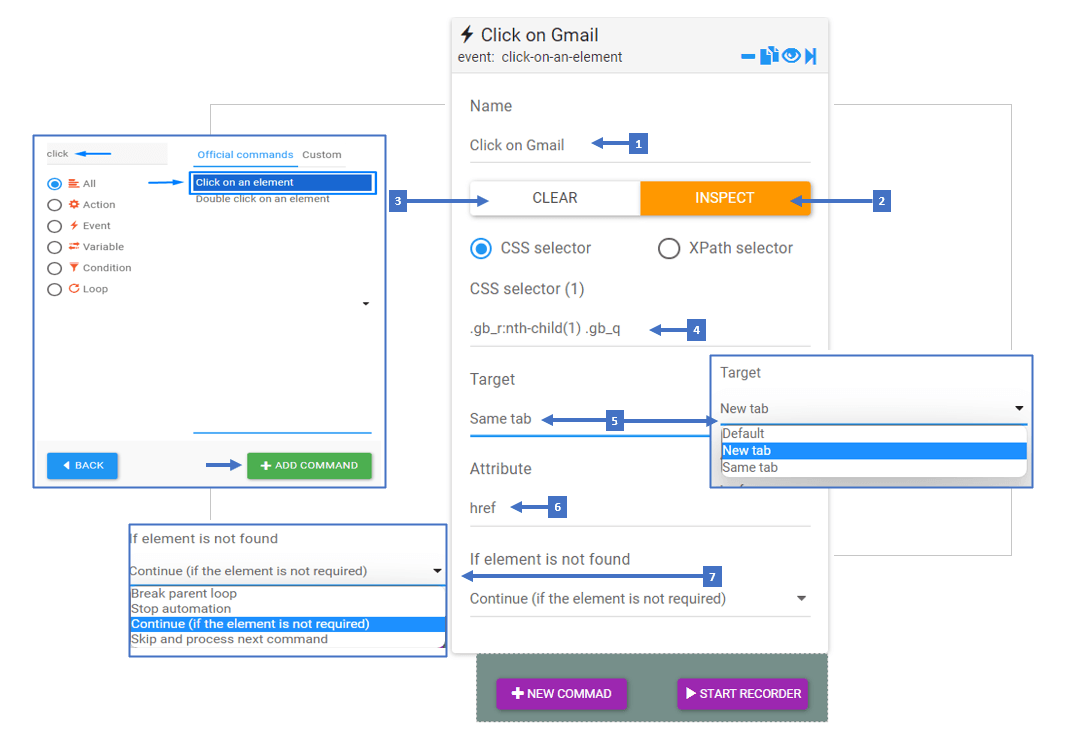Select Double click on an element command
The height and width of the screenshot is (736, 1068).
263,199
